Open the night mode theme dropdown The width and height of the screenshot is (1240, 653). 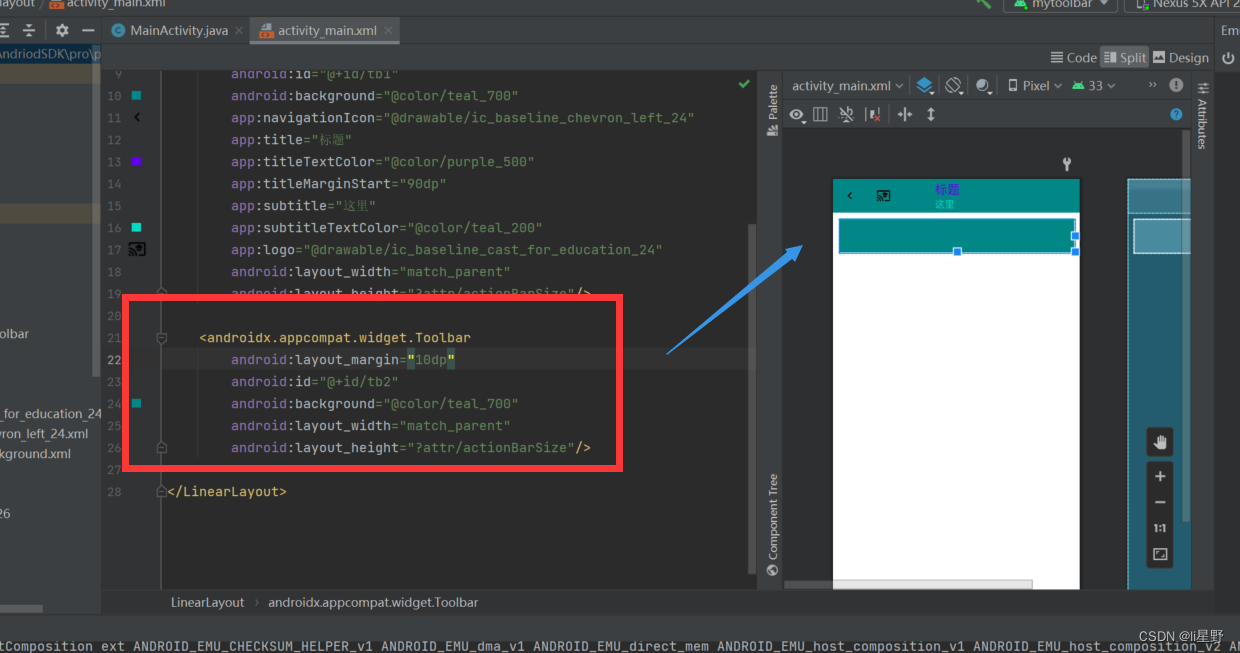coord(984,86)
